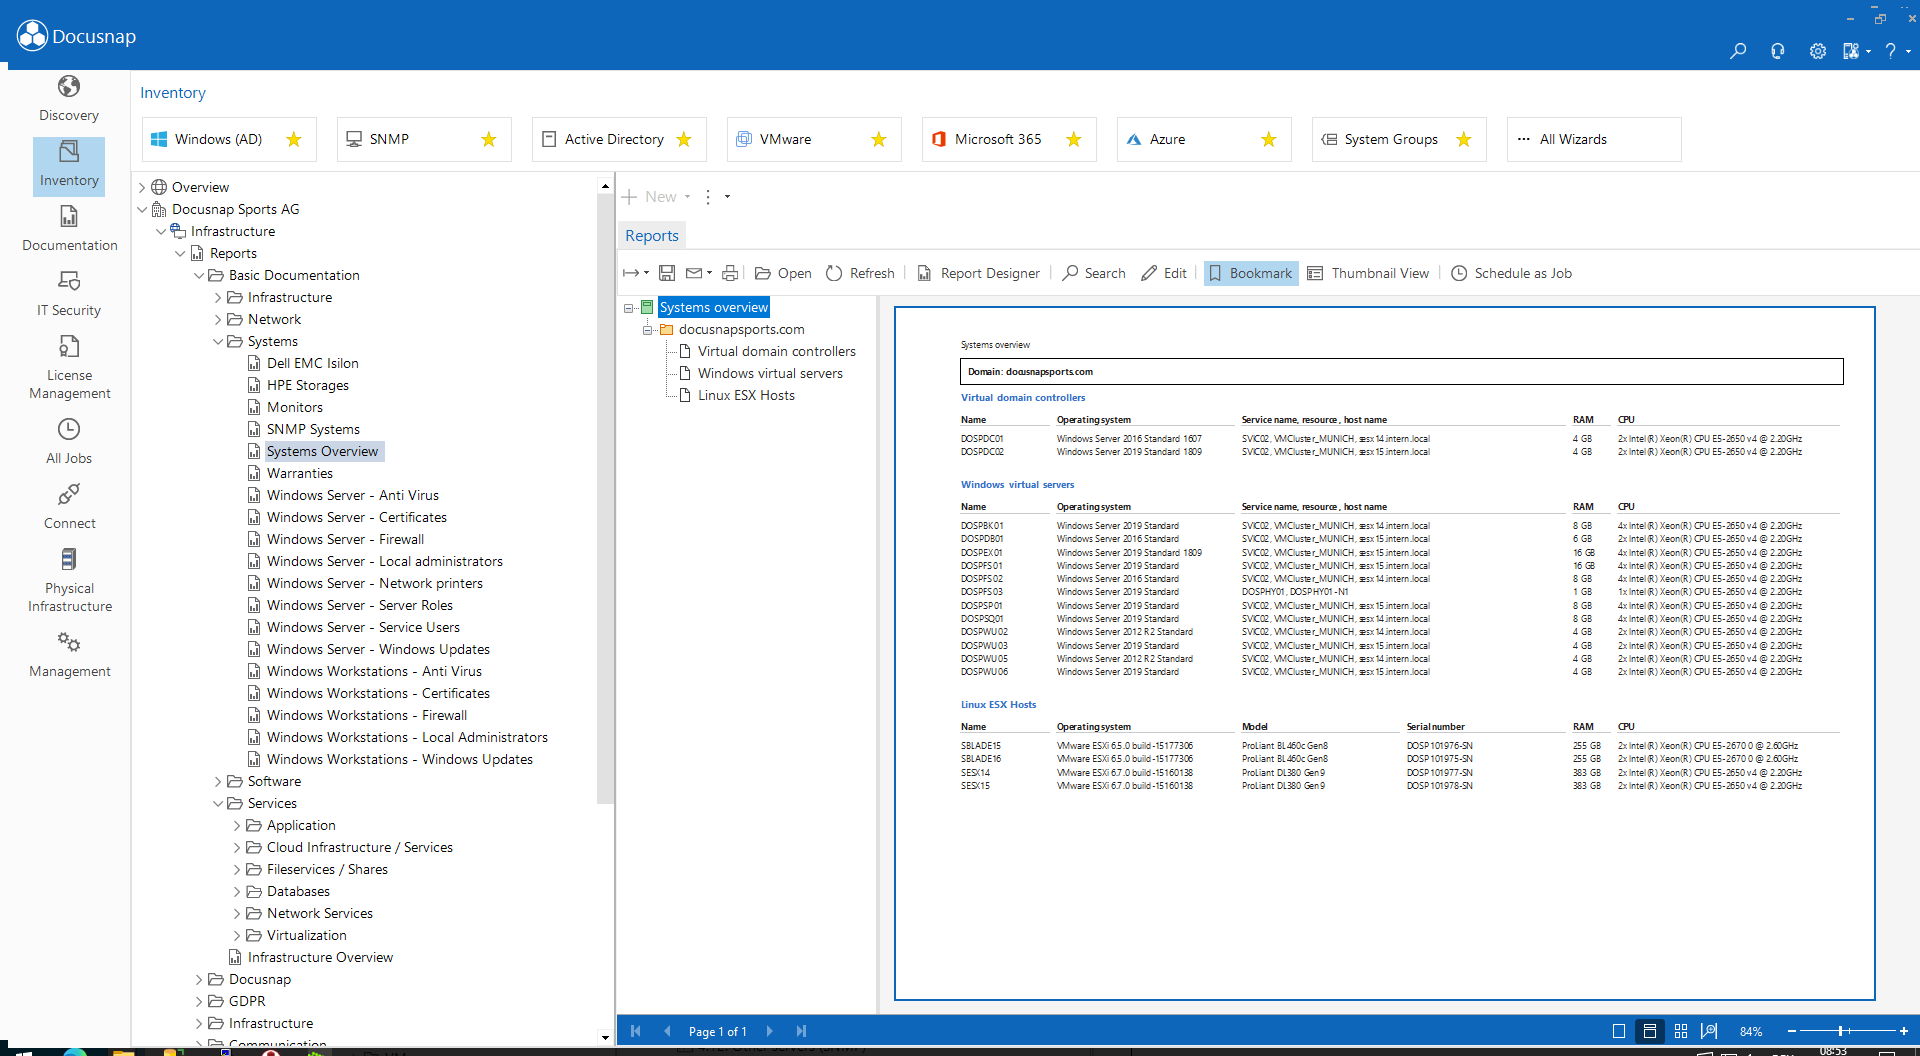Open License Management module
The height and width of the screenshot is (1056, 1920).
(69, 367)
